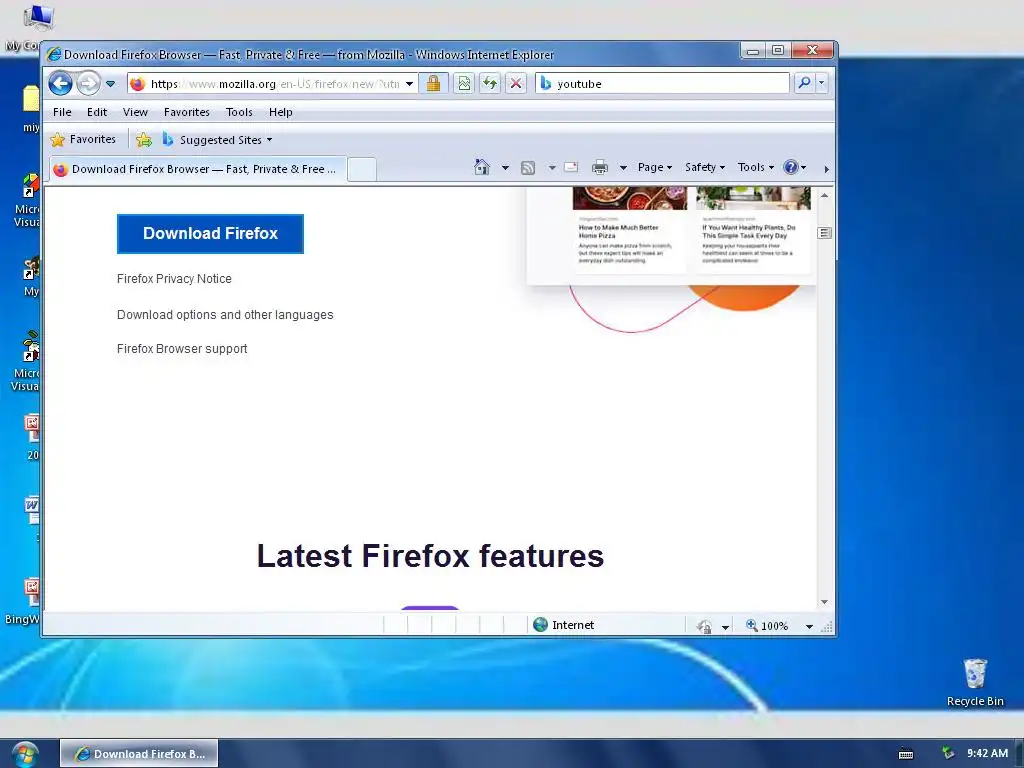Click the scrollbar down arrow
This screenshot has height=768, width=1024.
(x=824, y=602)
